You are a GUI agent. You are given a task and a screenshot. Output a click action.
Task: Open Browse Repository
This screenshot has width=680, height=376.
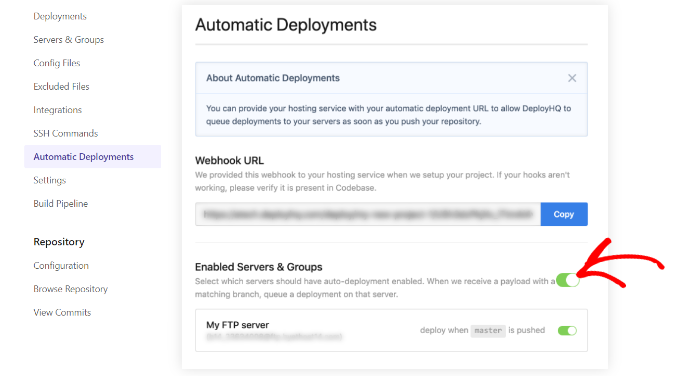[71, 289]
